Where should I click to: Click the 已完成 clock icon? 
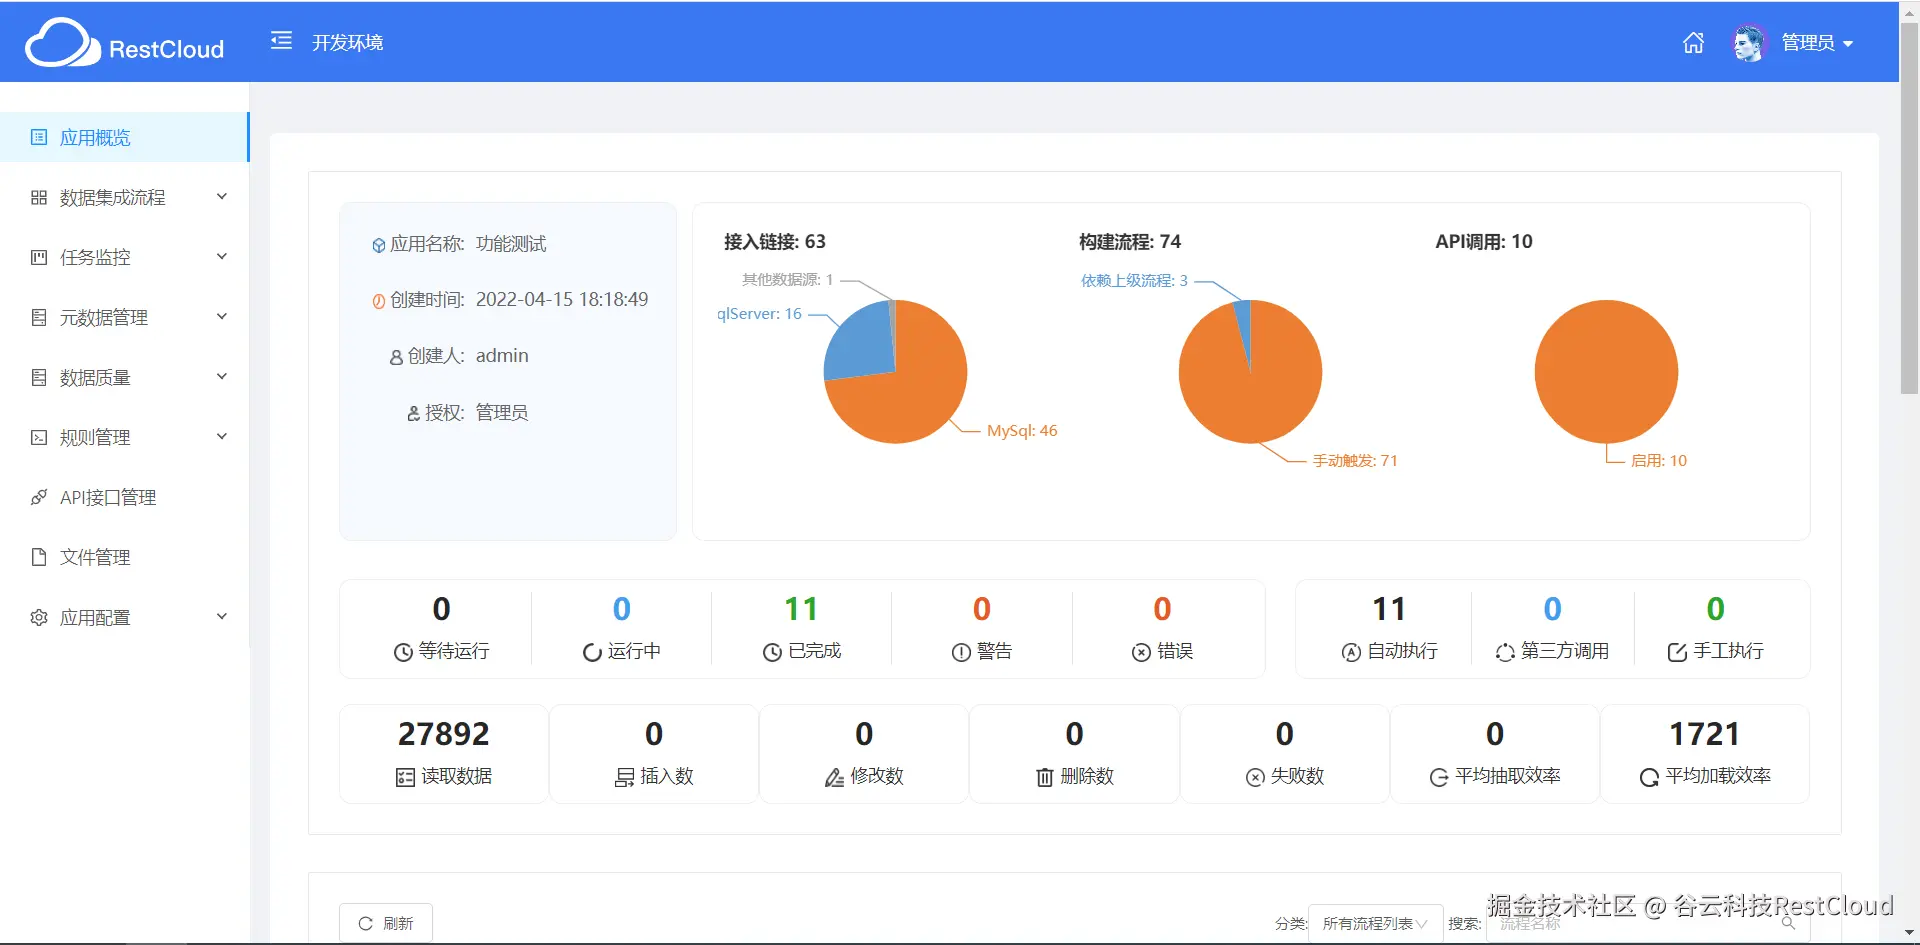click(x=772, y=652)
